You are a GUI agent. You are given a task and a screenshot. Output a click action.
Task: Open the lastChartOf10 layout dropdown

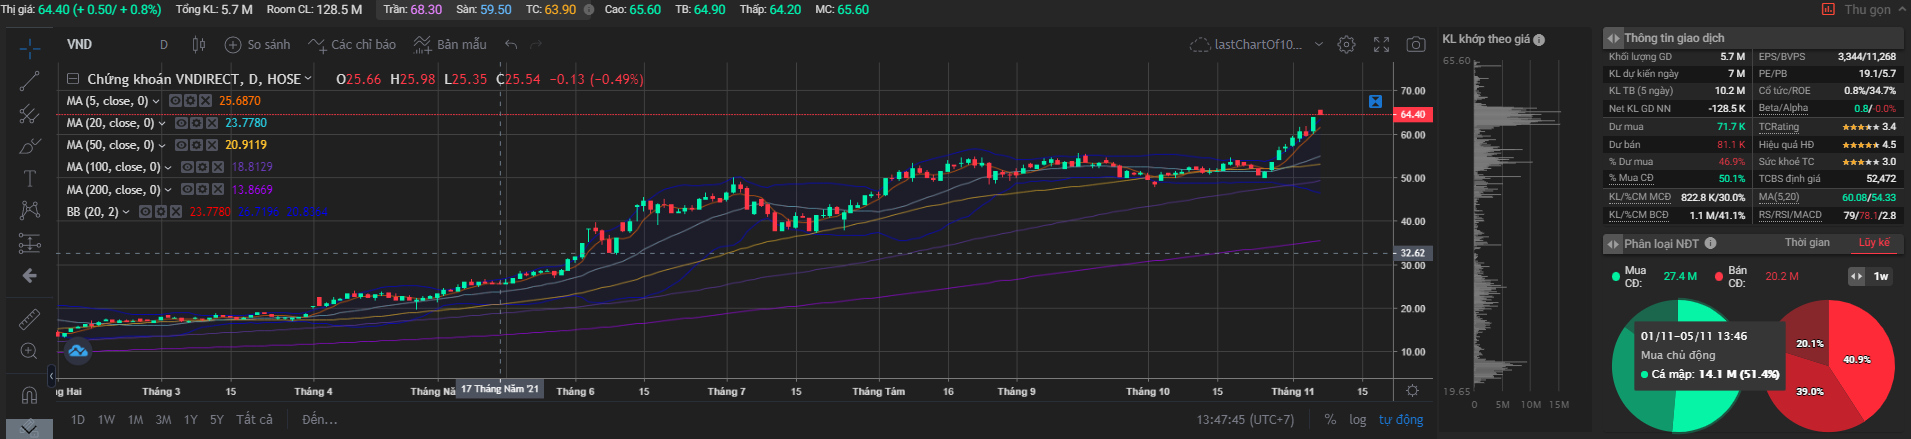(1318, 45)
